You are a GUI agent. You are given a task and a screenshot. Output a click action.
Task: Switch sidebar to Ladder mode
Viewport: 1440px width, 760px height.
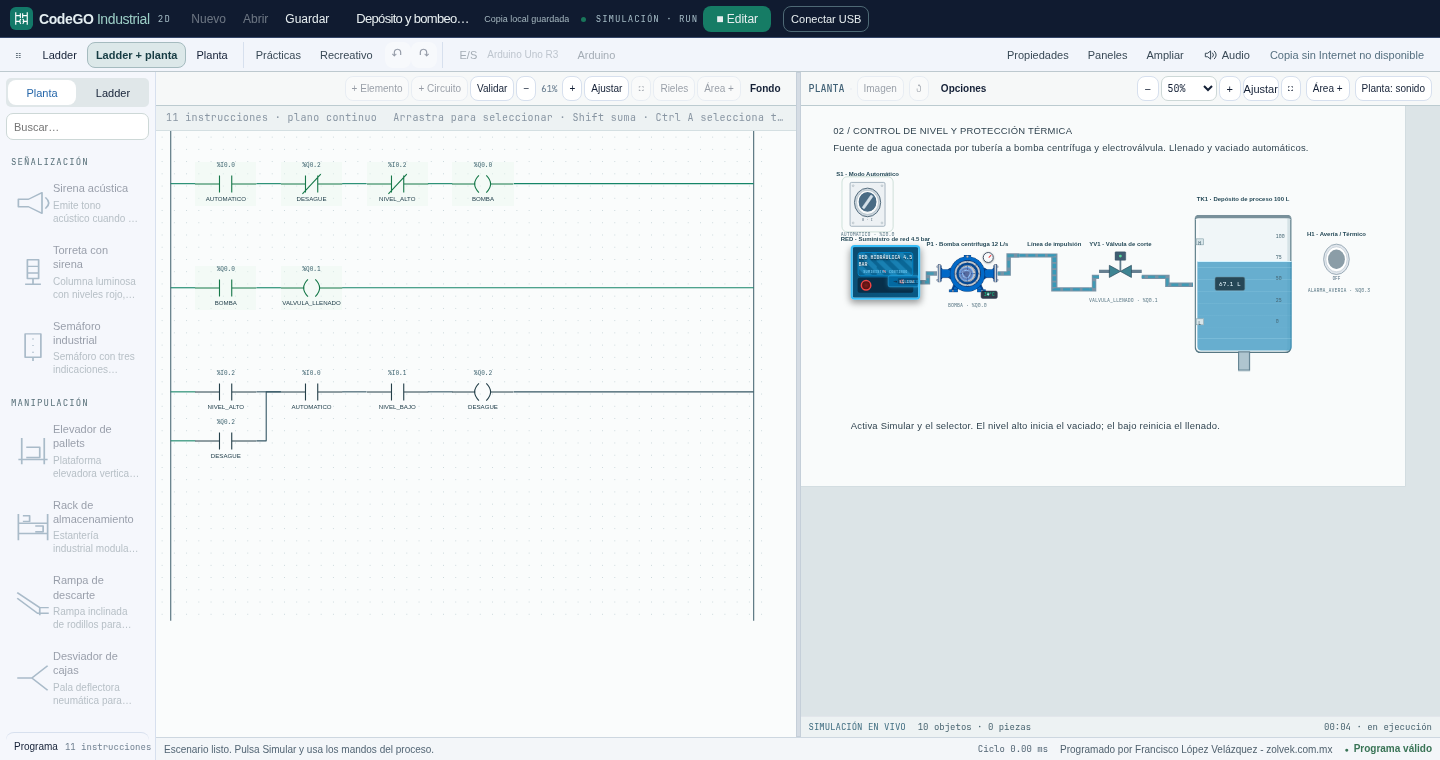(113, 93)
